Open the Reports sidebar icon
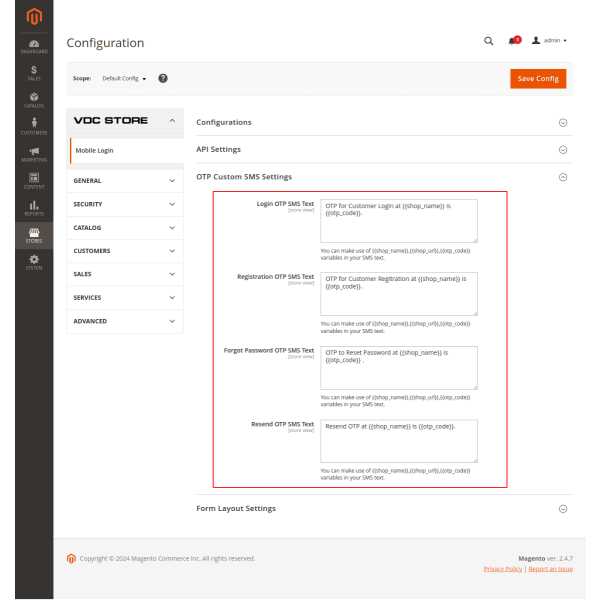The width and height of the screenshot is (600, 600). click(x=34, y=208)
